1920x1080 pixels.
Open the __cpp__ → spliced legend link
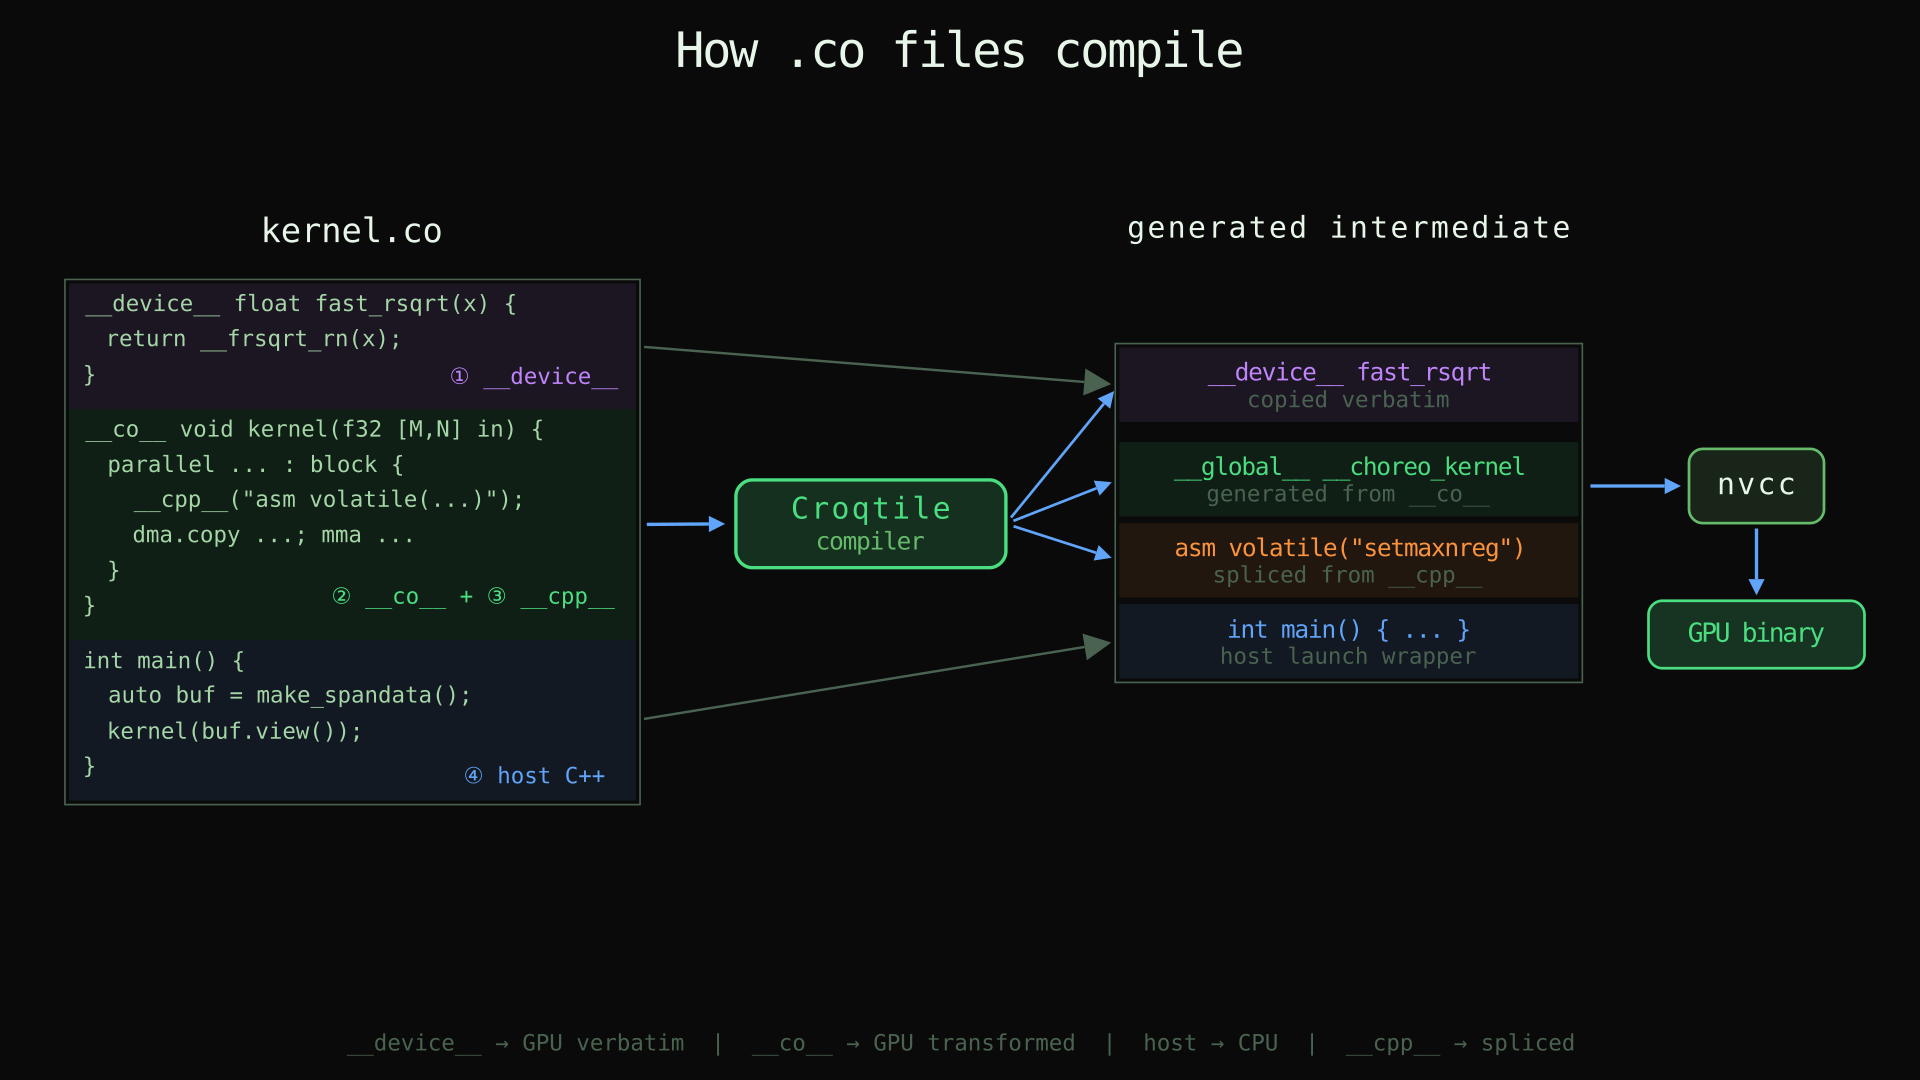coord(1460,1043)
